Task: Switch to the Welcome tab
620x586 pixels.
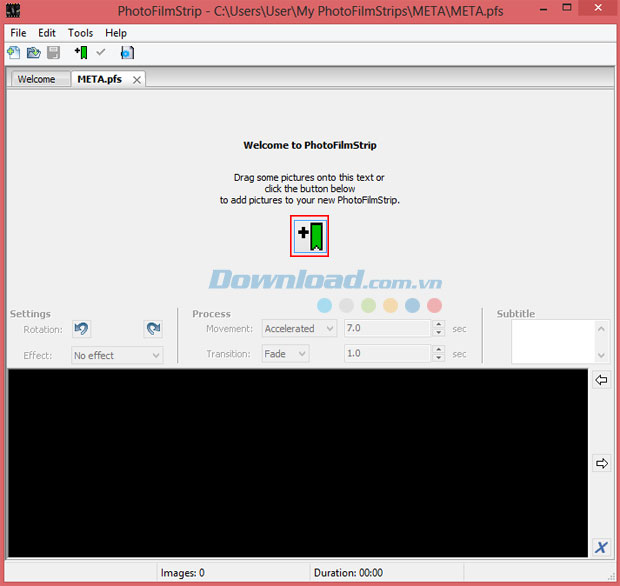Action: 40,79
